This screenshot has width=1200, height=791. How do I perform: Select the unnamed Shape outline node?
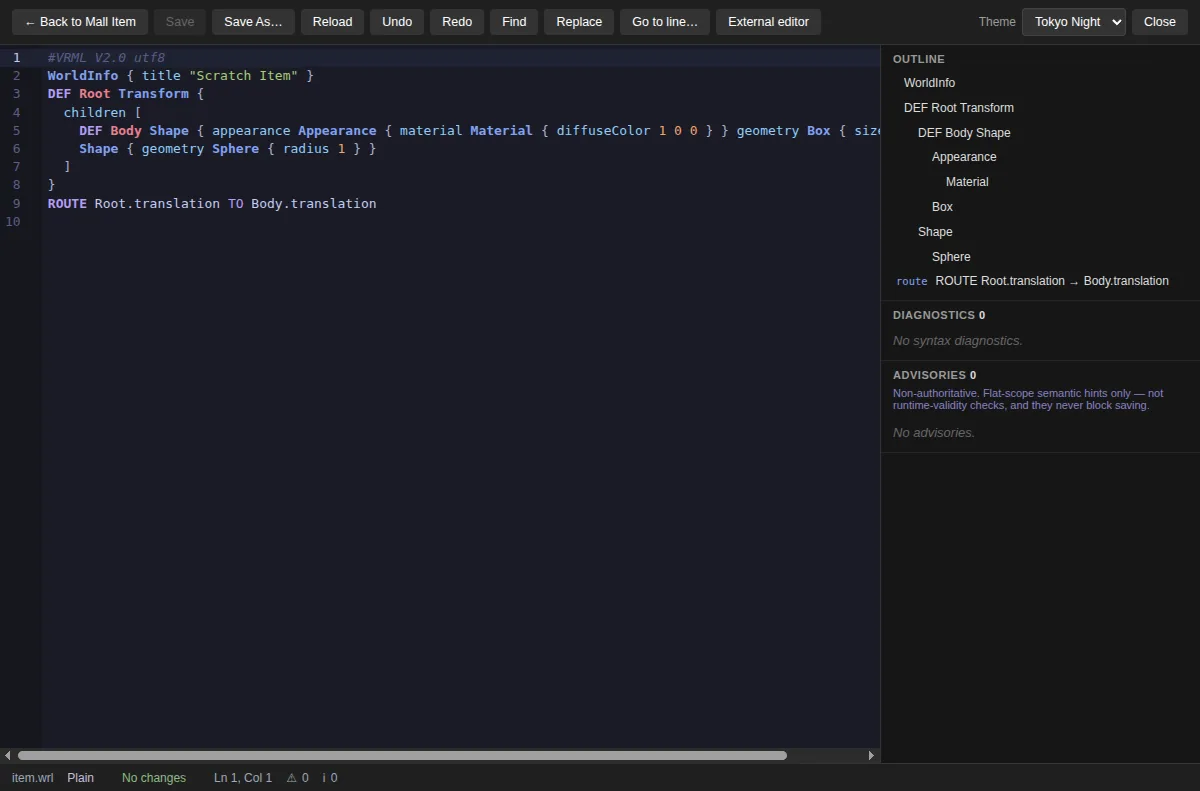click(x=935, y=232)
